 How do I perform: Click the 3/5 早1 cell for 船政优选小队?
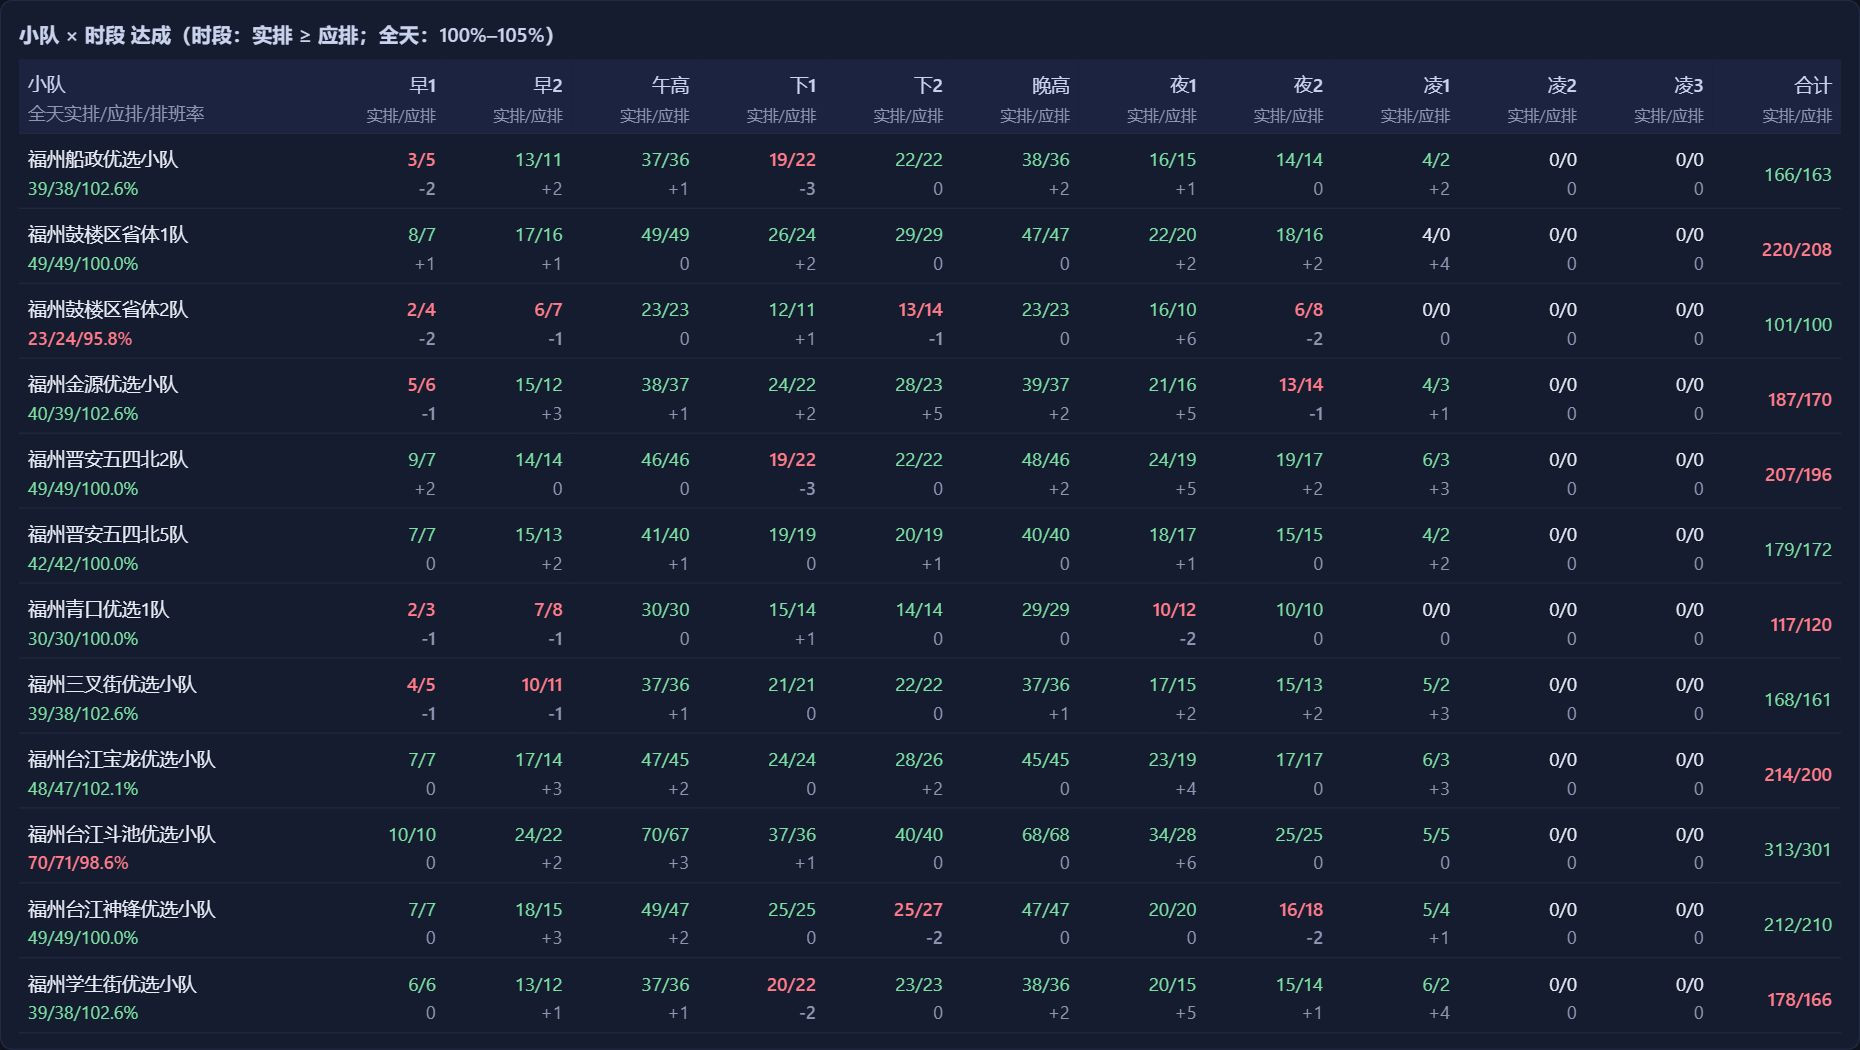(421, 160)
